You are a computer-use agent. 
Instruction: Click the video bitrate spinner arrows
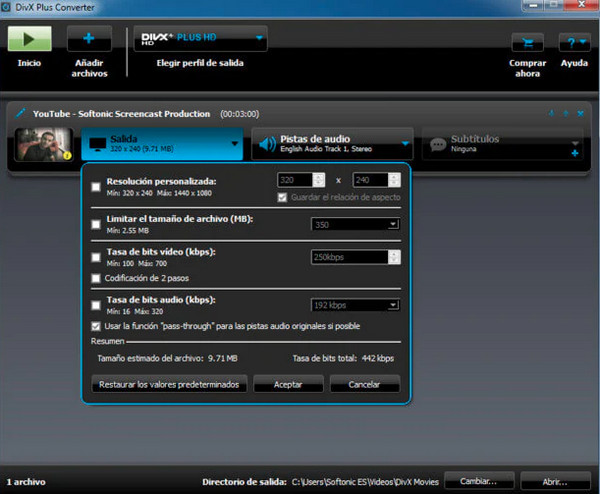394,257
